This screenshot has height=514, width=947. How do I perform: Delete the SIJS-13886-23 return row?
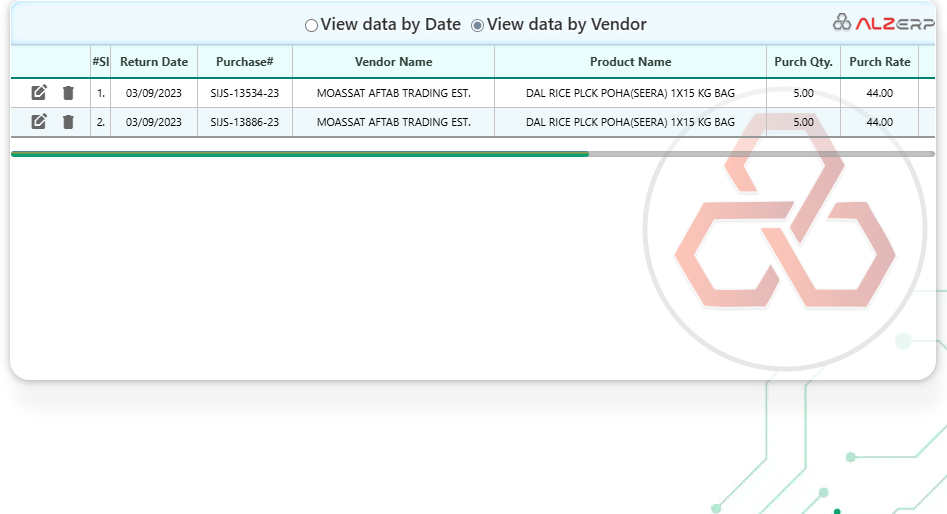point(68,121)
